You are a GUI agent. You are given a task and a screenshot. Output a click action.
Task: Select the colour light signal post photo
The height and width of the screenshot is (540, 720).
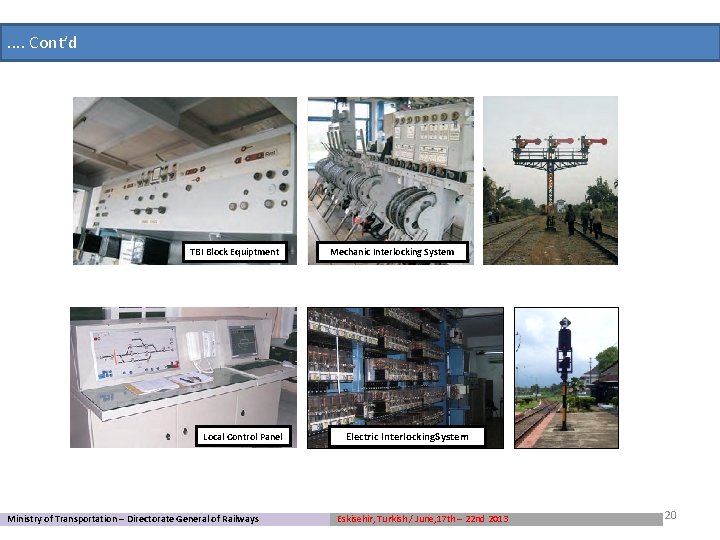click(x=566, y=378)
